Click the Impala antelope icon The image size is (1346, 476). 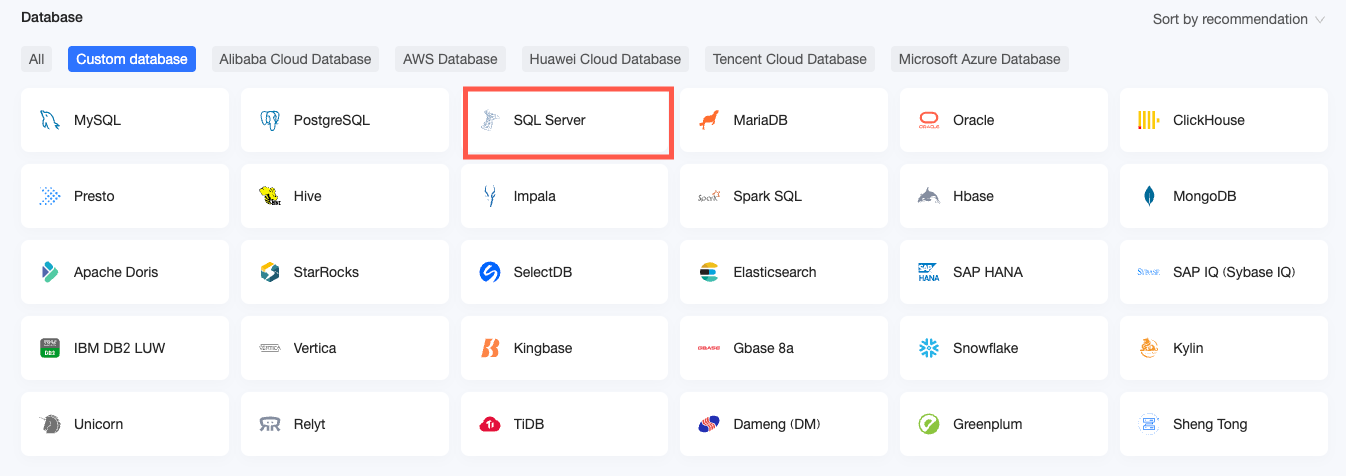(x=489, y=196)
